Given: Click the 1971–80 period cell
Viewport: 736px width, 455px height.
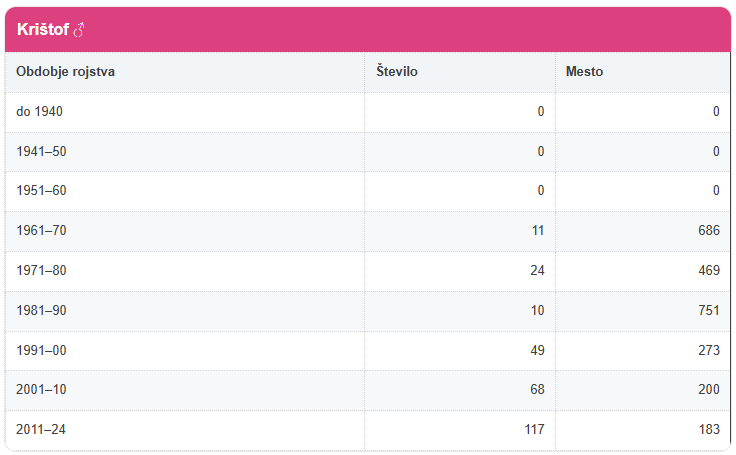Looking at the screenshot, I should click(40, 270).
